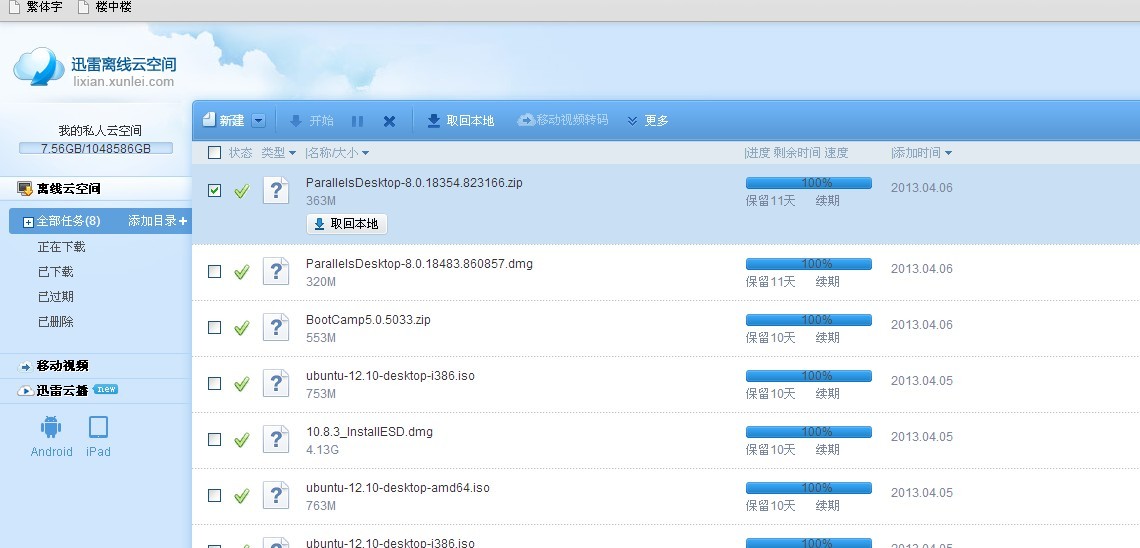Expand the 更多 menu in the toolbar
This screenshot has width=1140, height=548.
pos(648,121)
